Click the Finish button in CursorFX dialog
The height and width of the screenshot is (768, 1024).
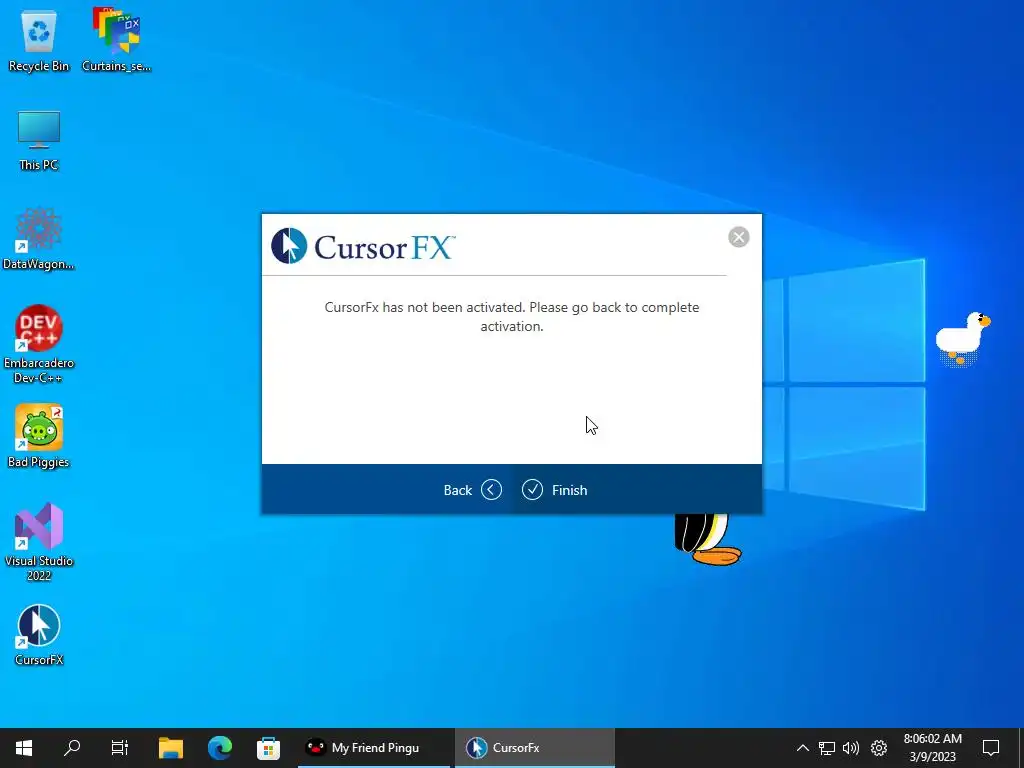coord(554,490)
